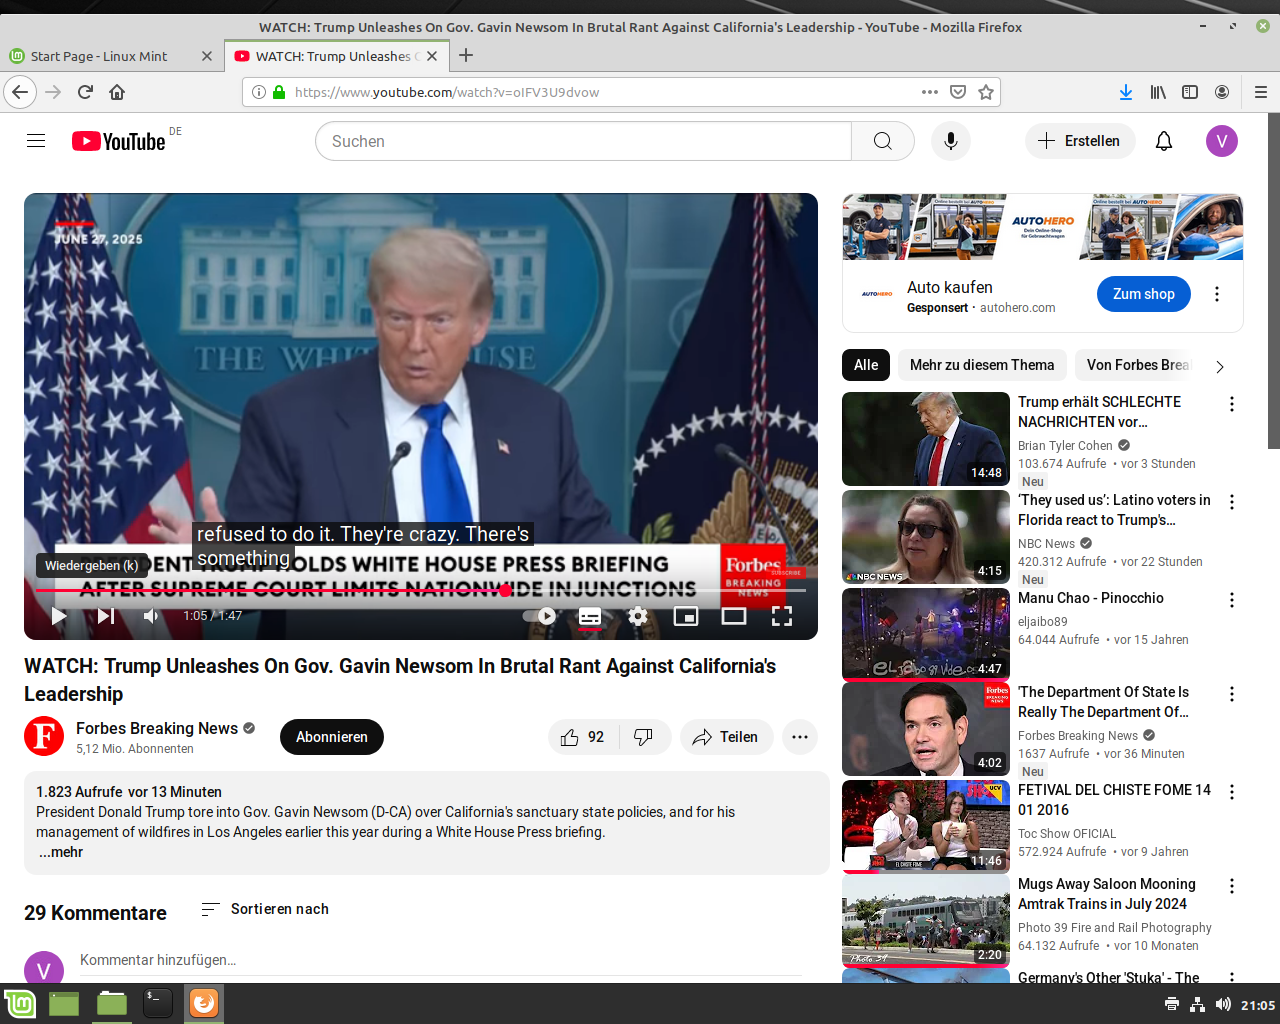Reload the page in Firefox
The height and width of the screenshot is (1024, 1280).
85,92
